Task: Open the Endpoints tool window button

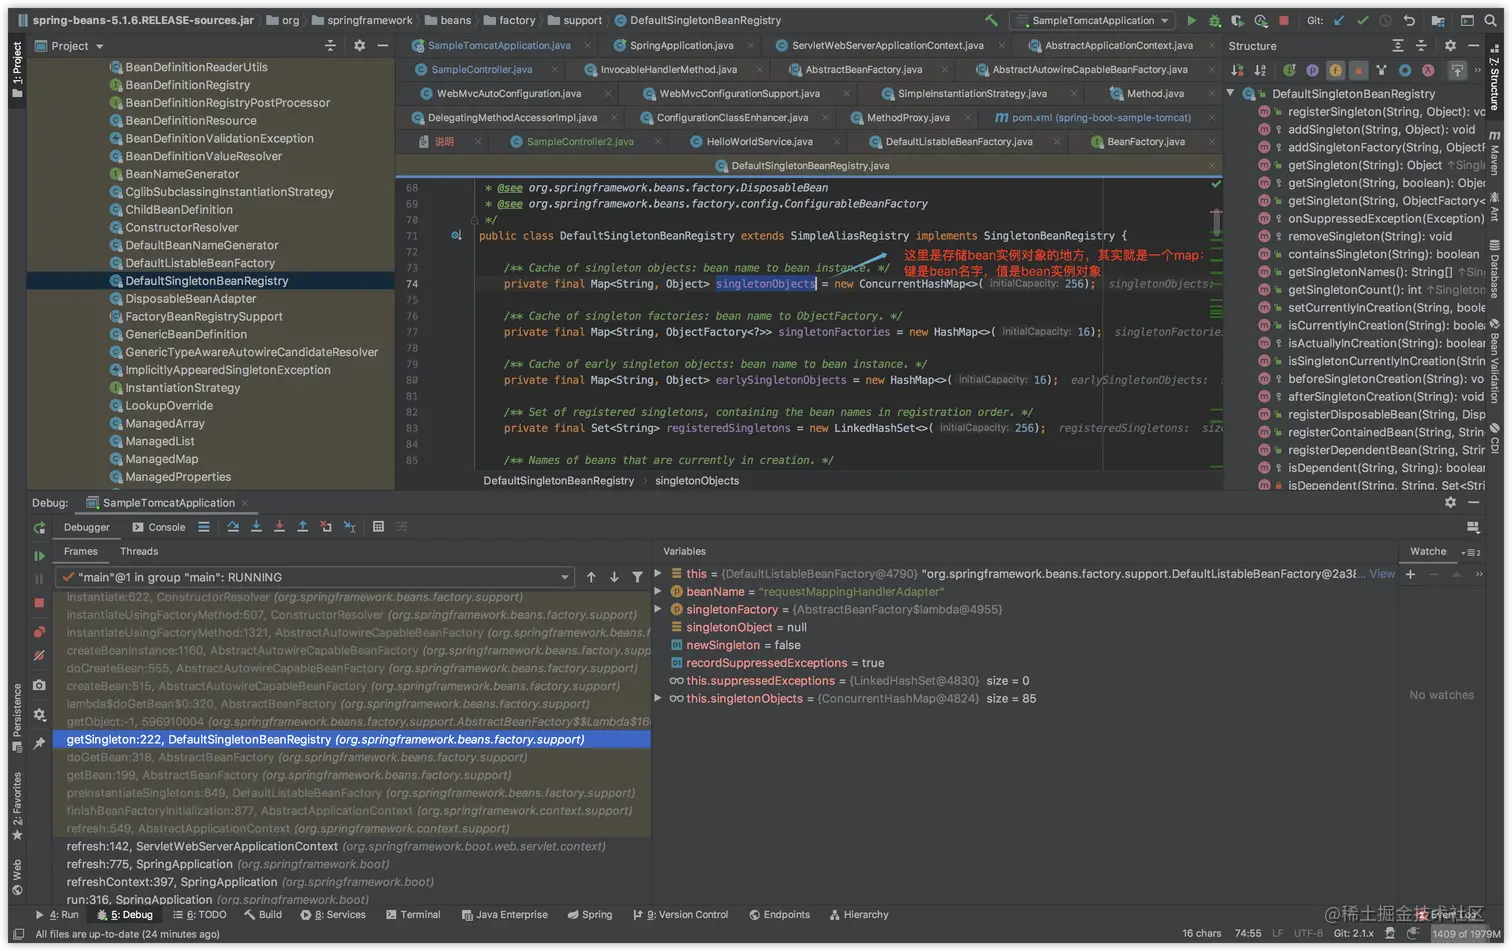Action: tap(779, 915)
